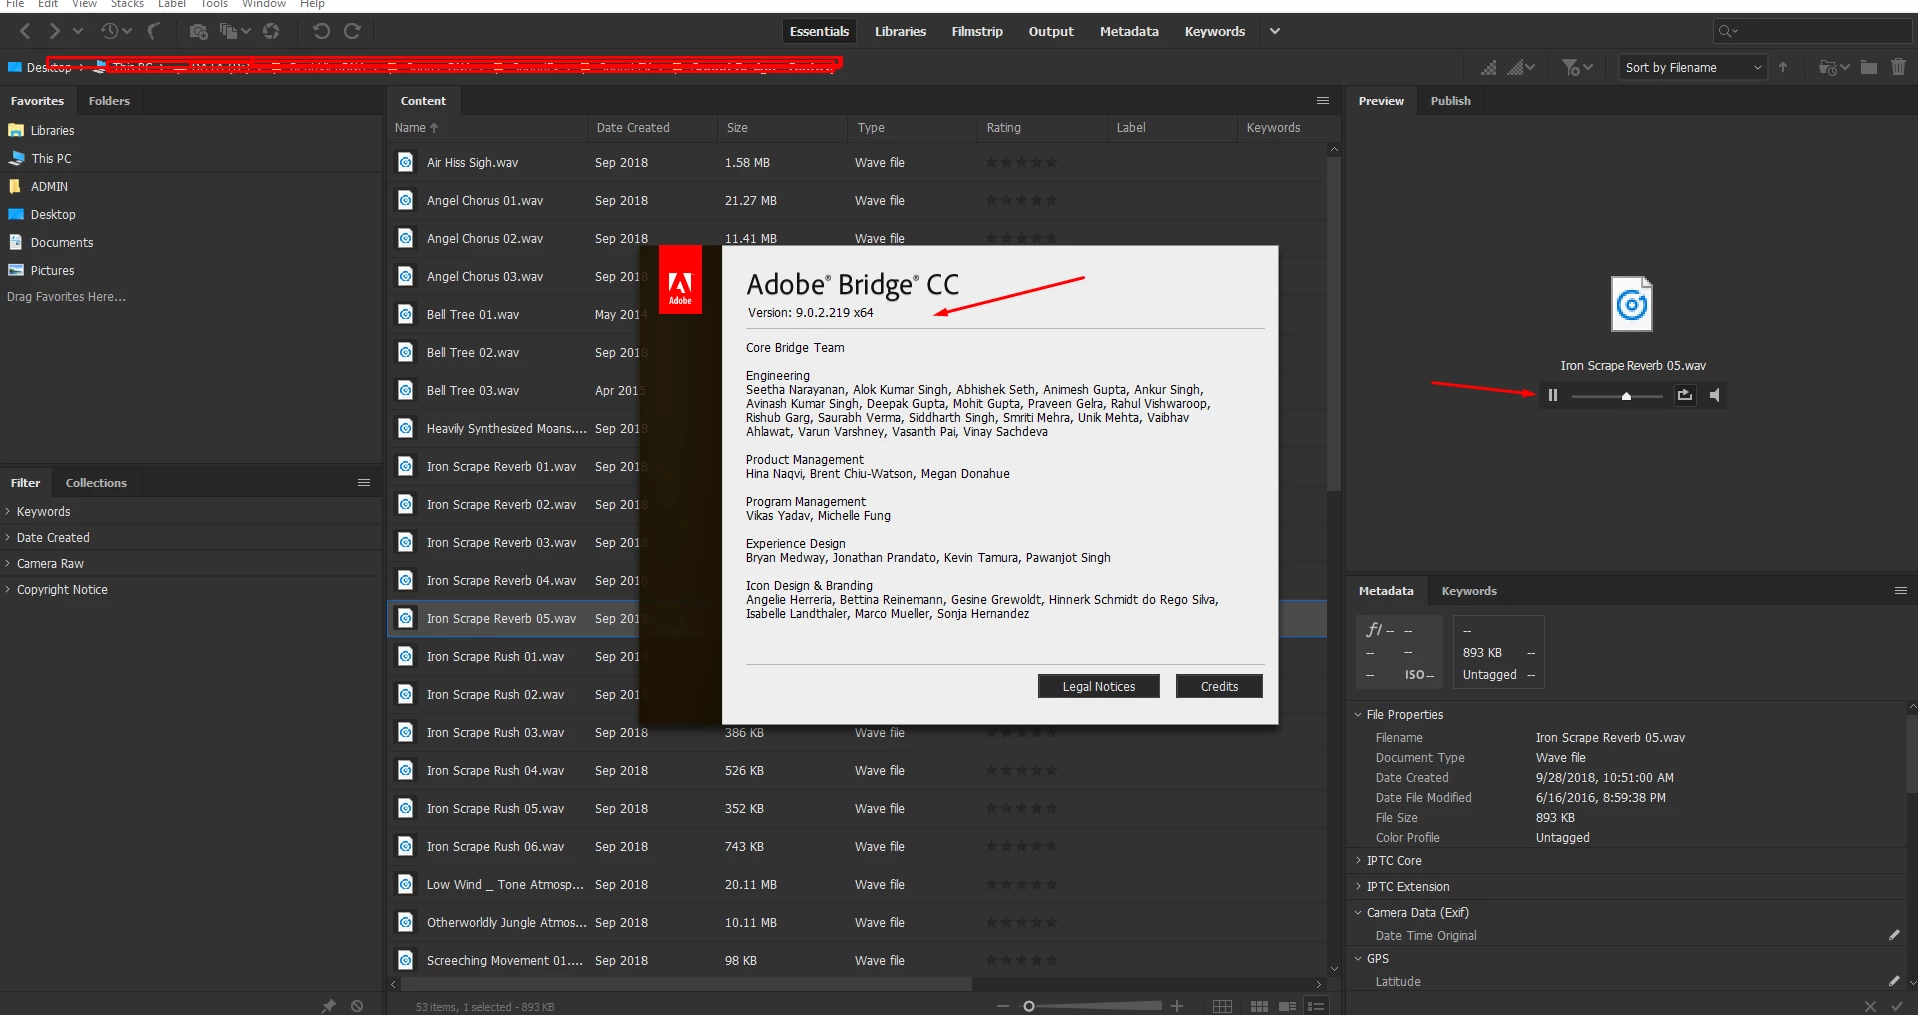1918x1015 pixels.
Task: Open the Output workspace
Action: [x=1051, y=31]
